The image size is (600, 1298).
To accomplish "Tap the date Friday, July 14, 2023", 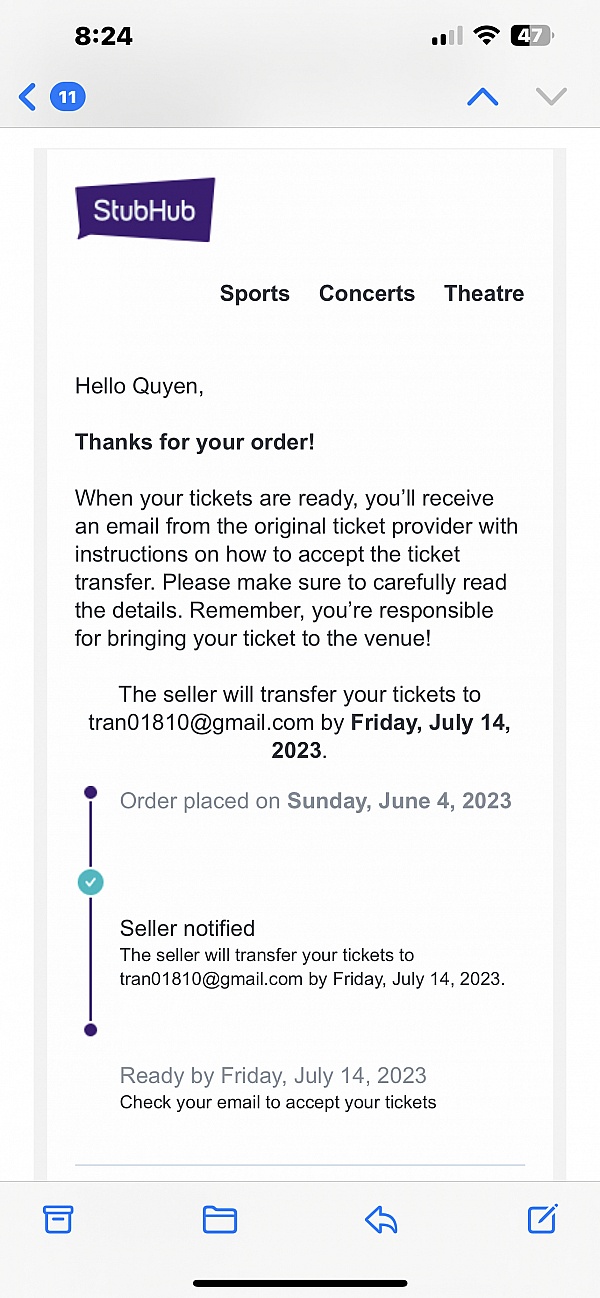I will (x=430, y=722).
